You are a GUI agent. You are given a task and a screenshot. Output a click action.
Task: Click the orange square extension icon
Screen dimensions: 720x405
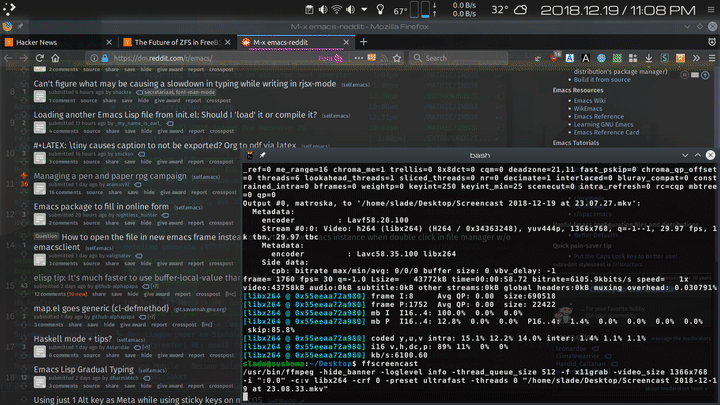click(681, 58)
